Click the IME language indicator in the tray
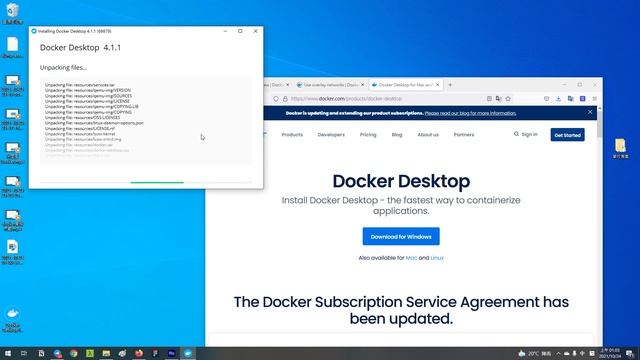The width and height of the screenshot is (640, 360). (582, 353)
